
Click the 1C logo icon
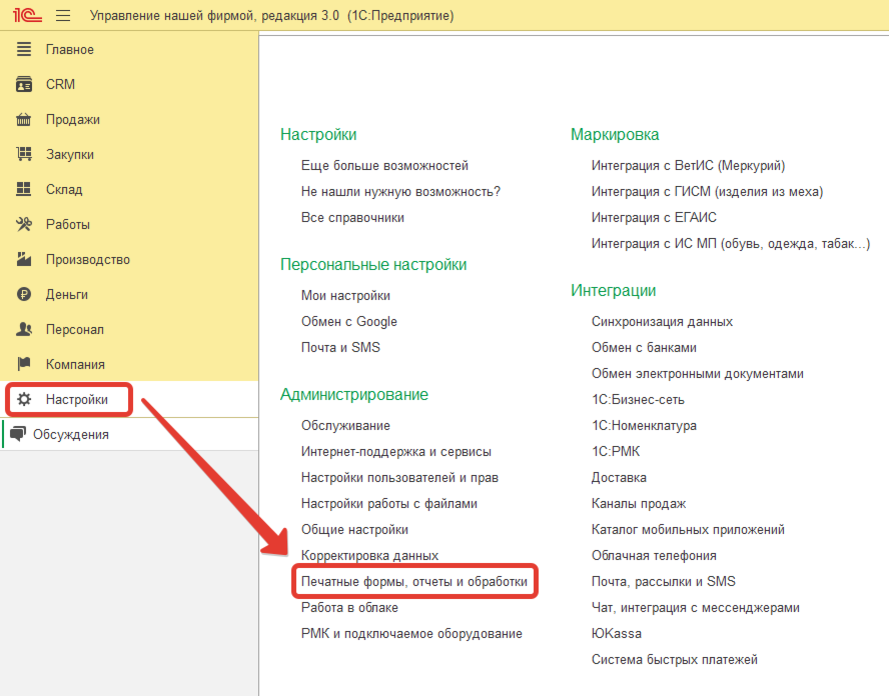pos(27,15)
